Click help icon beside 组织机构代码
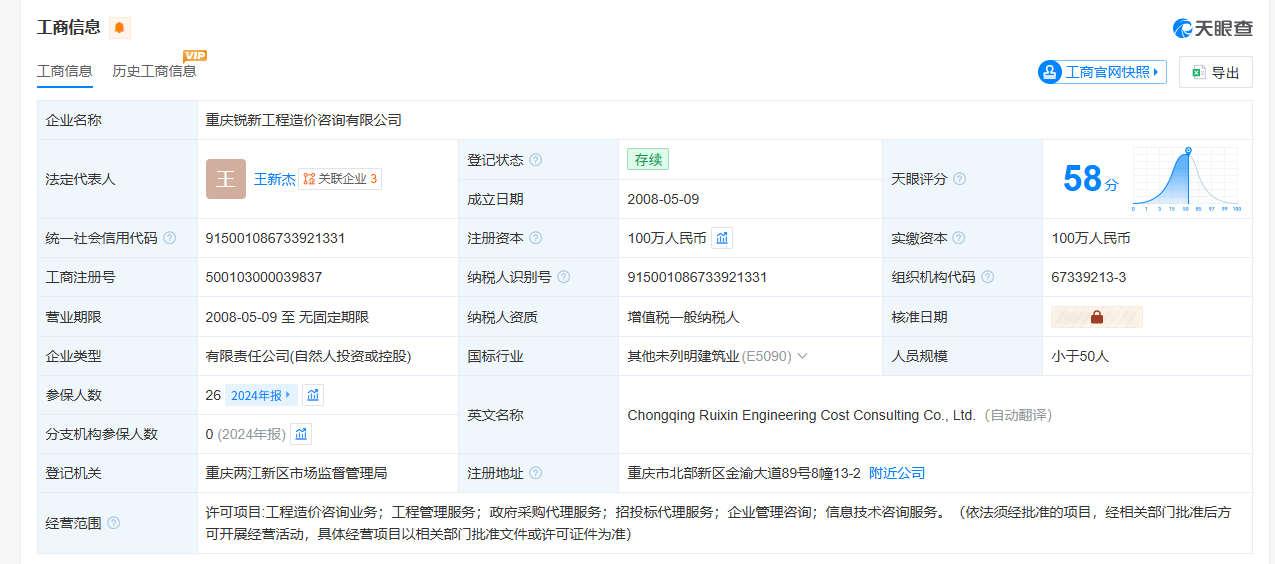This screenshot has height=564, width=1275. (x=987, y=277)
